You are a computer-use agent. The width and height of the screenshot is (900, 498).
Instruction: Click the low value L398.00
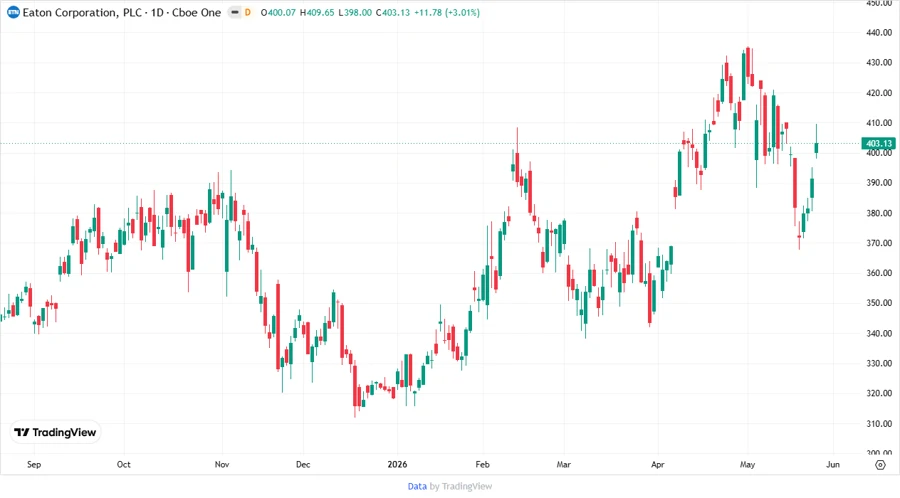pos(355,12)
